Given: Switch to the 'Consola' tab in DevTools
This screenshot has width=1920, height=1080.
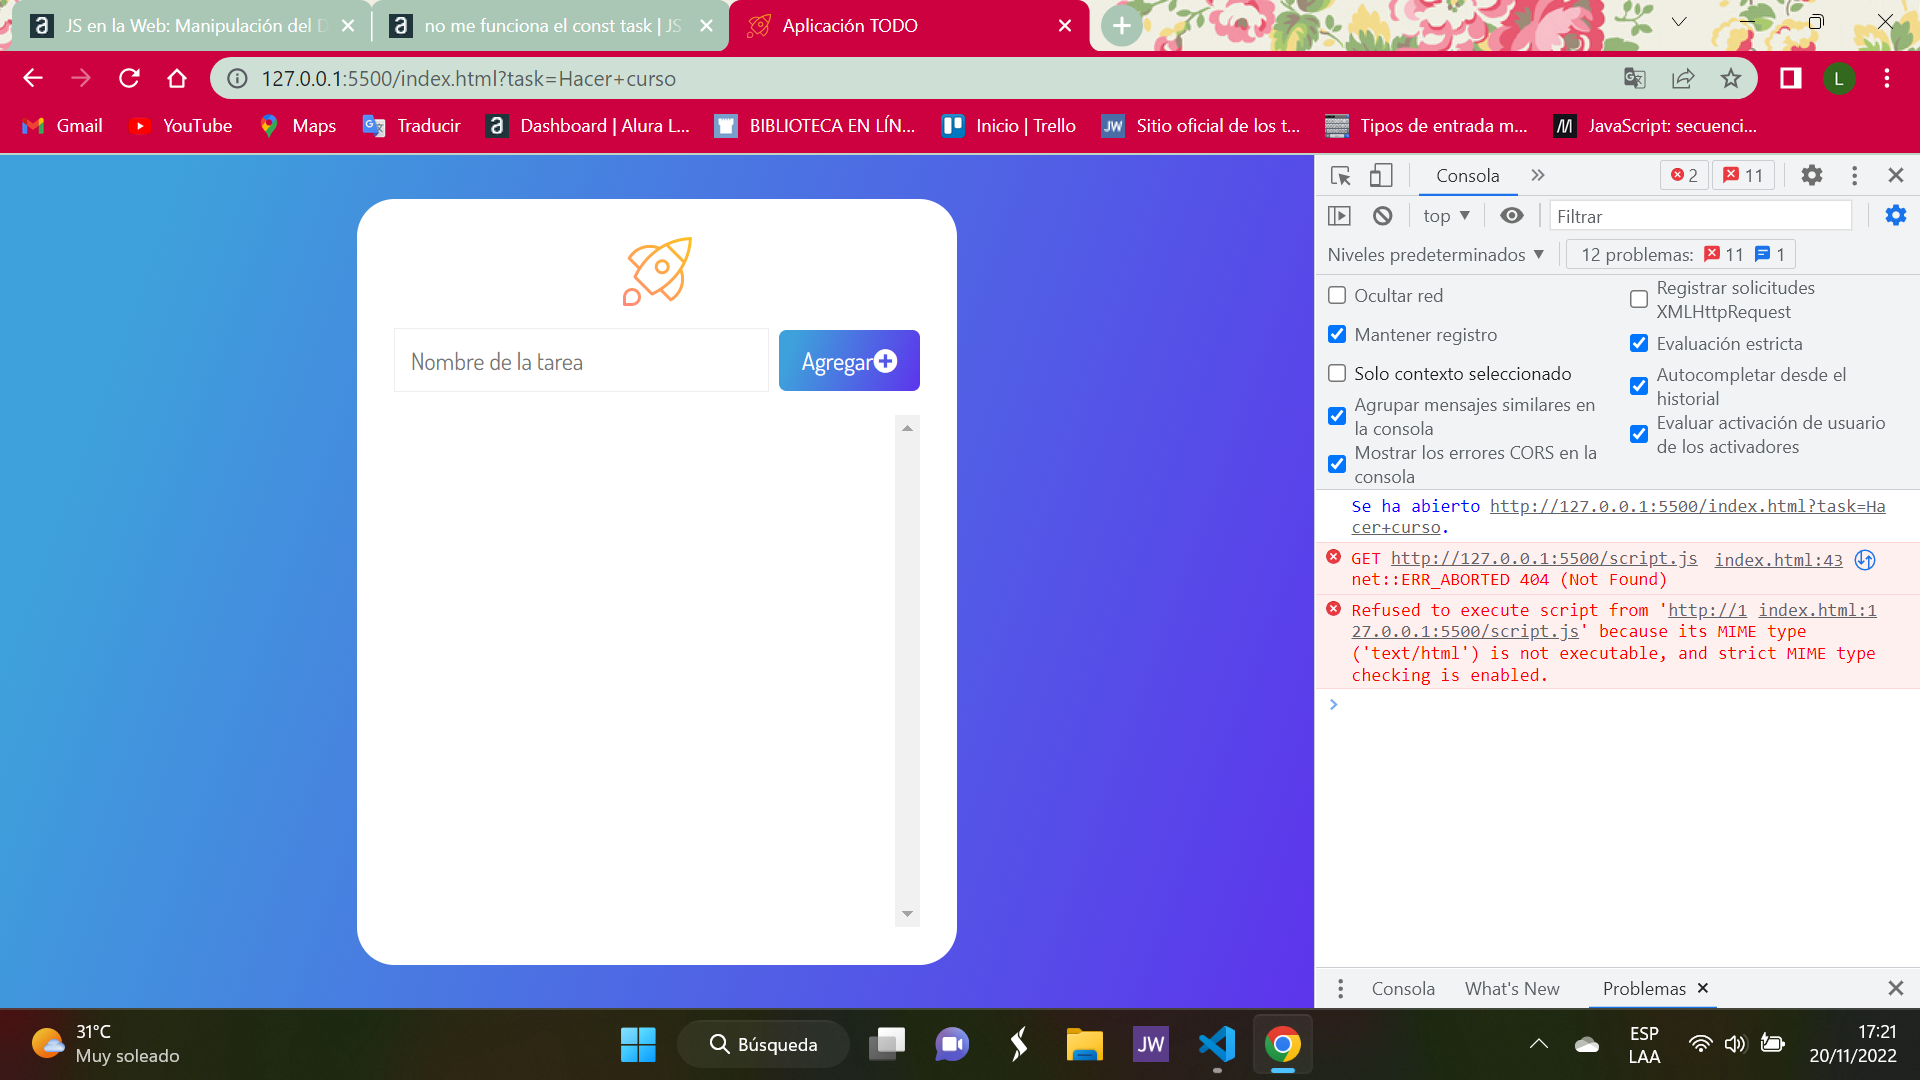Looking at the screenshot, I should [x=1466, y=174].
